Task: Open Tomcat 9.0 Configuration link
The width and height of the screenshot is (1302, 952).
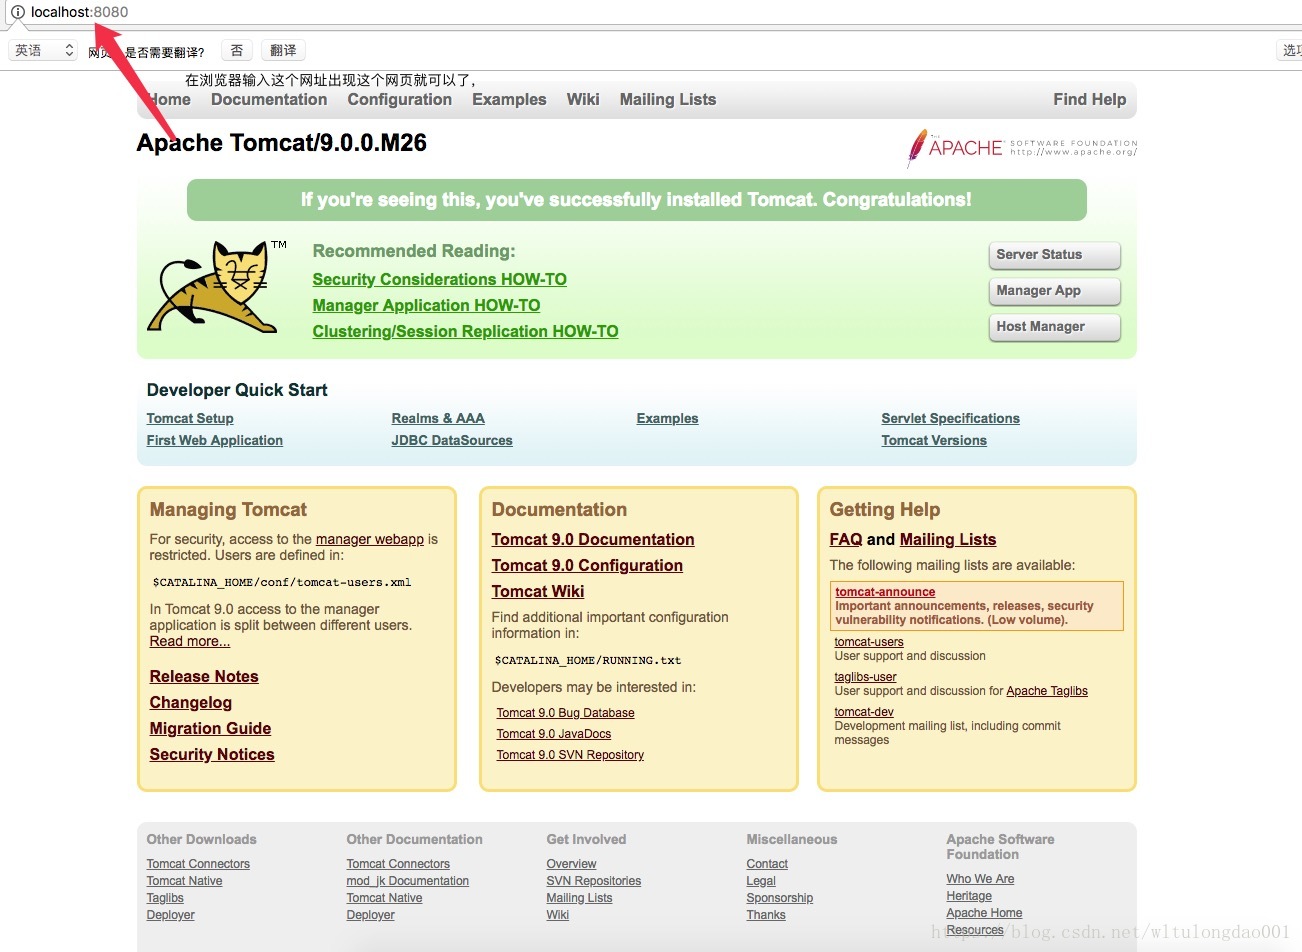Action: coord(587,565)
